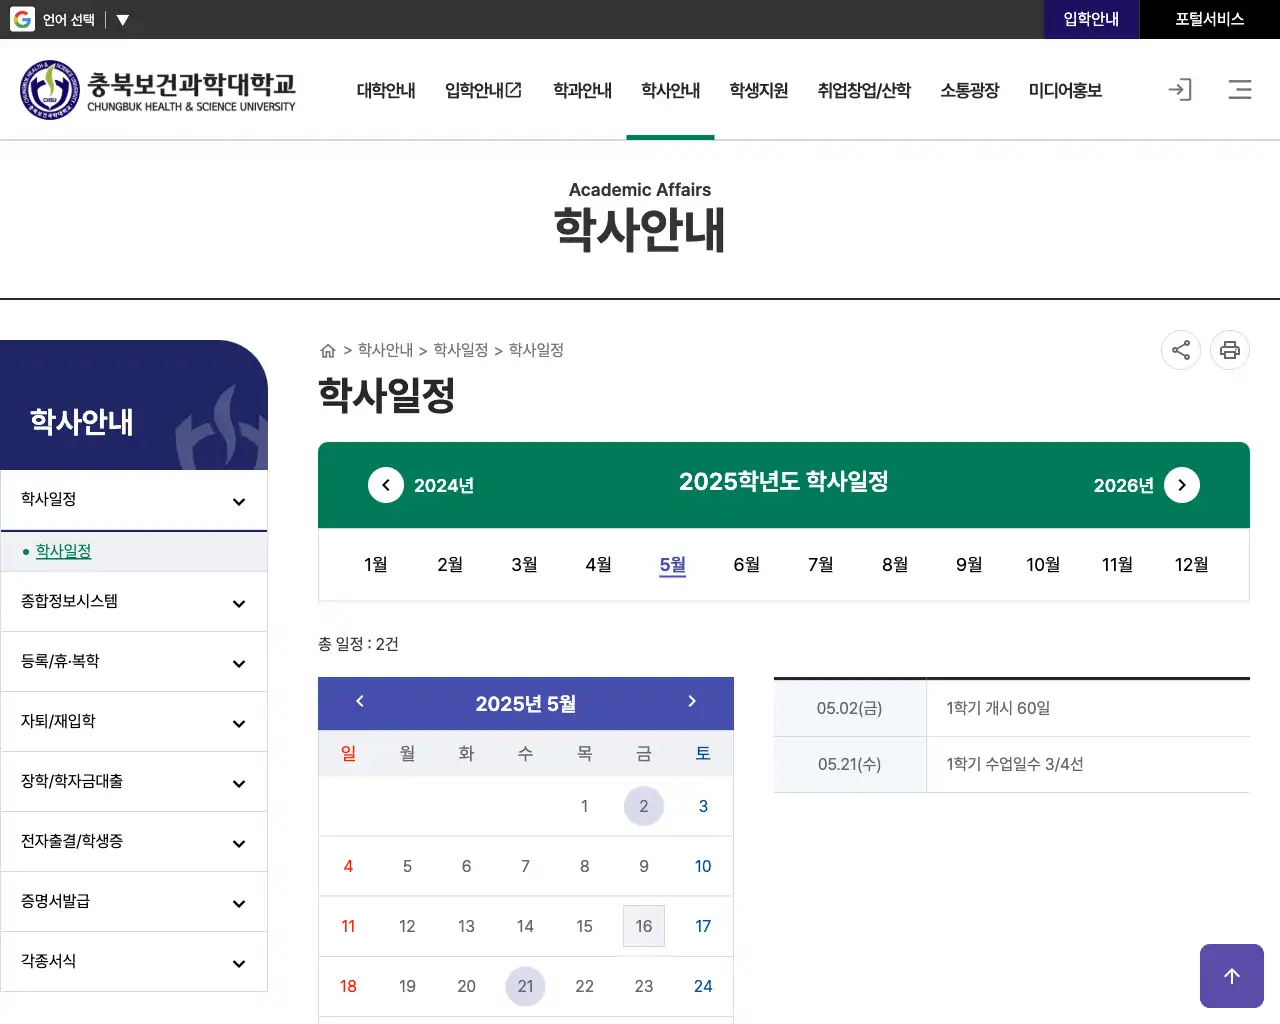Go to previous year 2024년 arrow
Image resolution: width=1280 pixels, height=1024 pixels.
386,485
